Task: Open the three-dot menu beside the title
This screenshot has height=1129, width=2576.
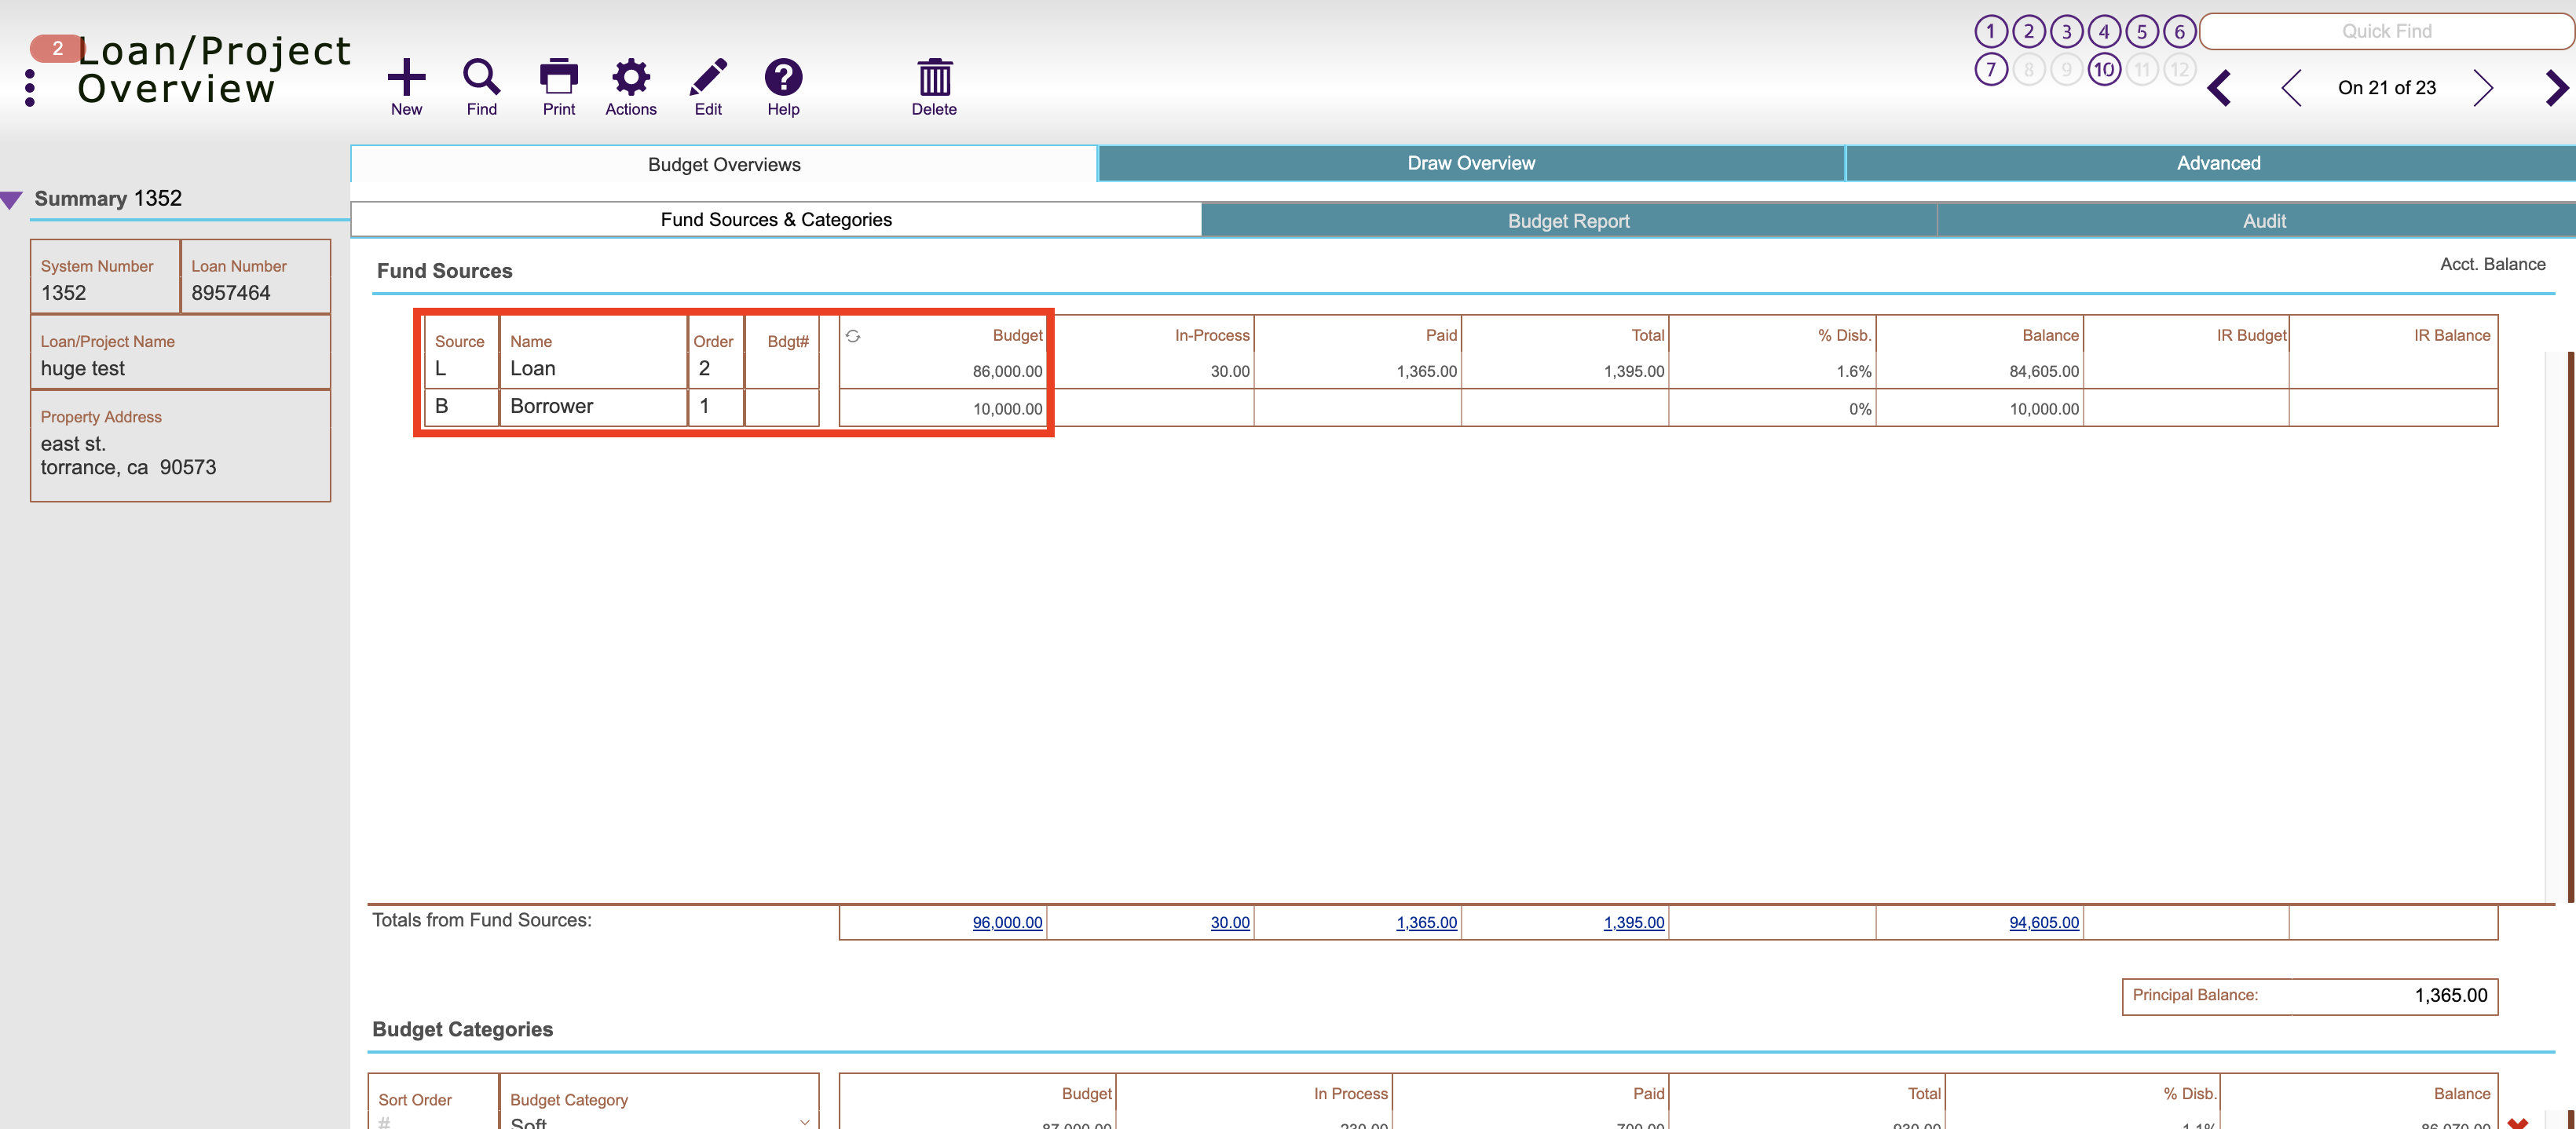Action: (x=30, y=88)
